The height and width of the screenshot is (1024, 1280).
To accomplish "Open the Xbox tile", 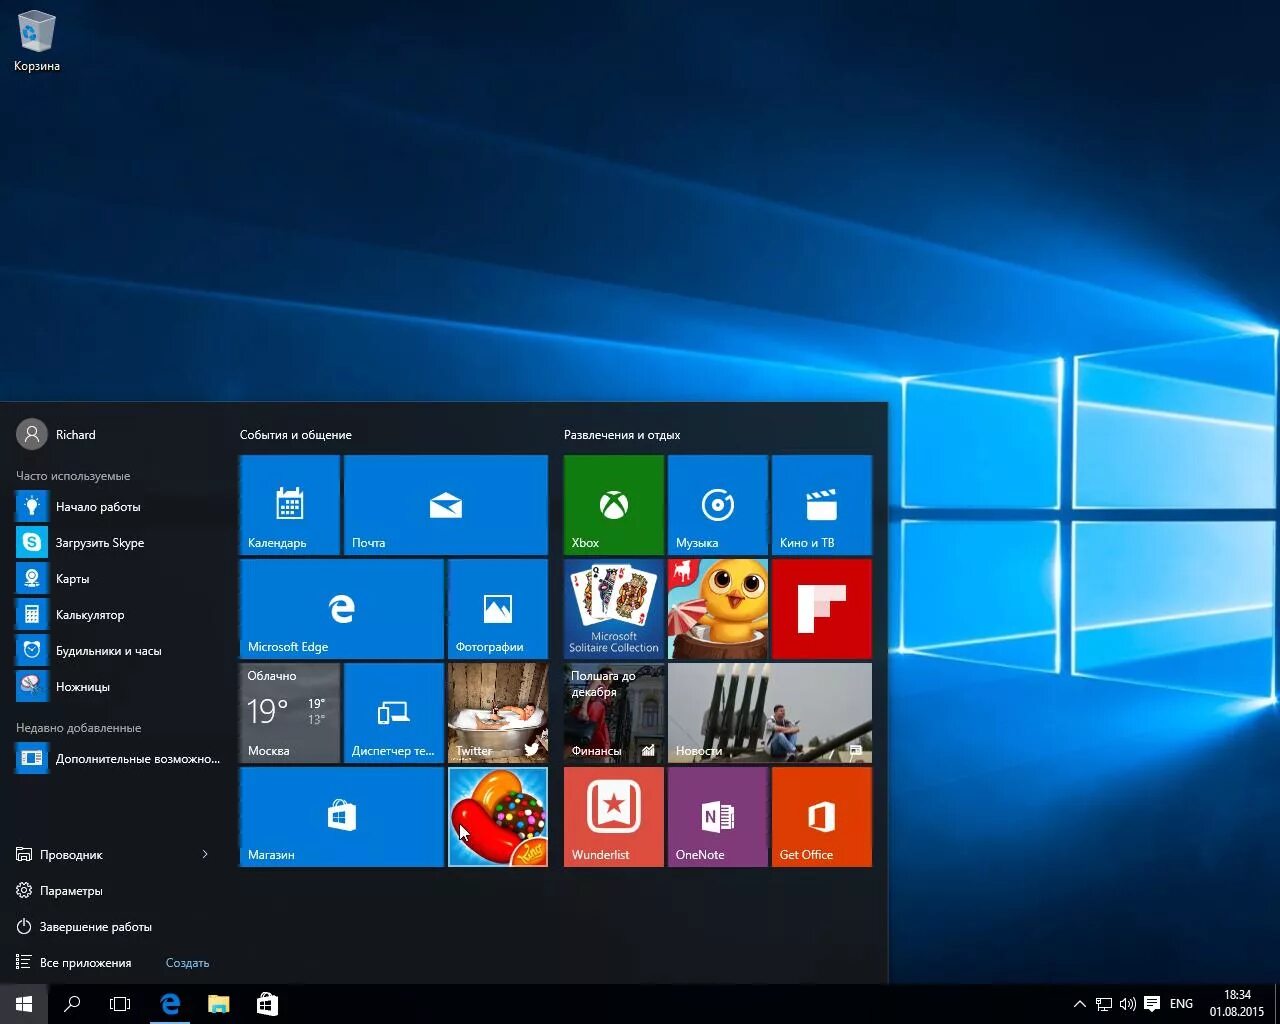I will tap(614, 505).
